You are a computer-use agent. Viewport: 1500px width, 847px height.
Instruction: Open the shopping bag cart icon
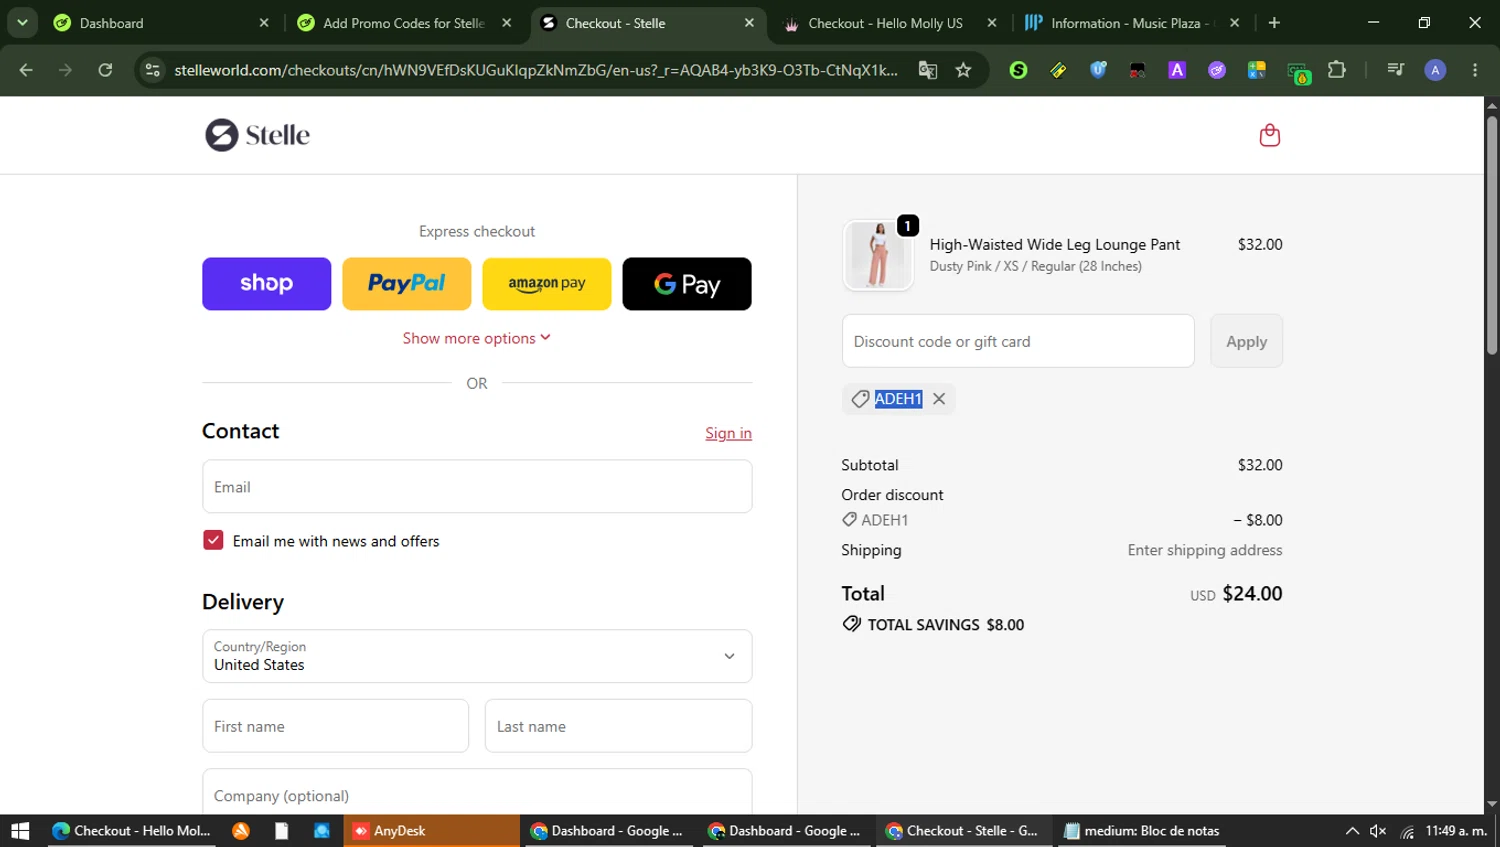click(x=1269, y=135)
